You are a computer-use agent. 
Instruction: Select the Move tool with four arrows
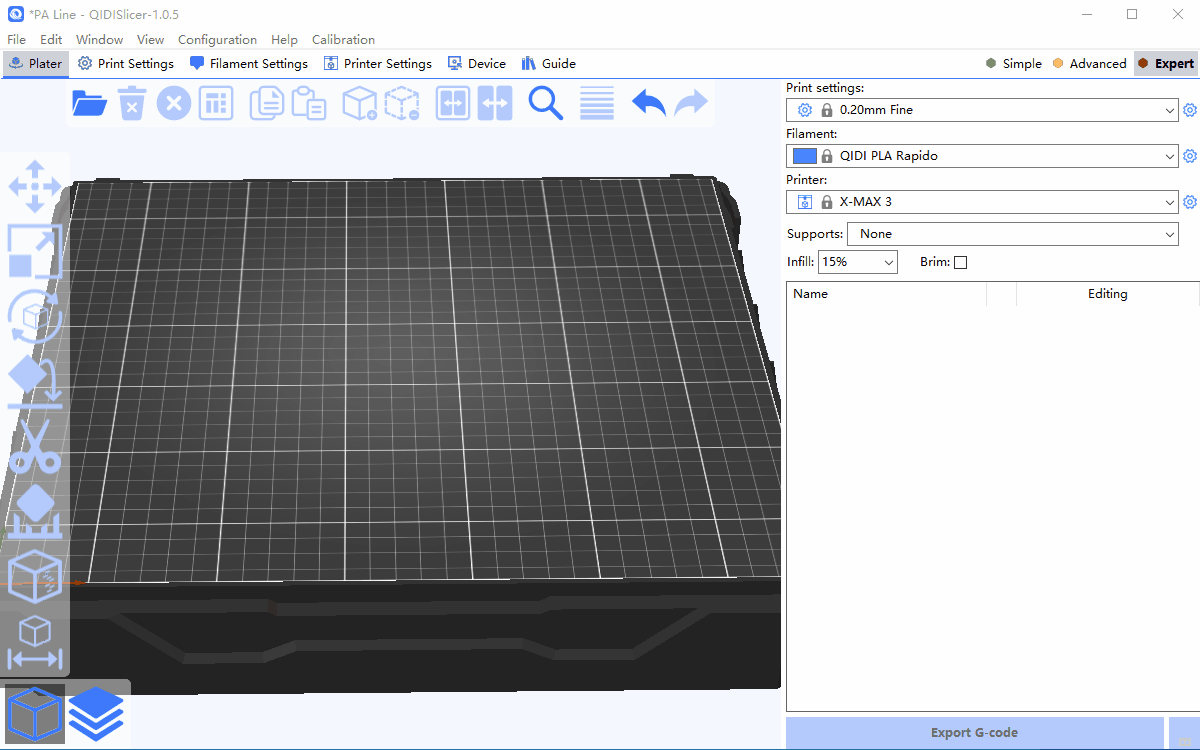click(35, 187)
